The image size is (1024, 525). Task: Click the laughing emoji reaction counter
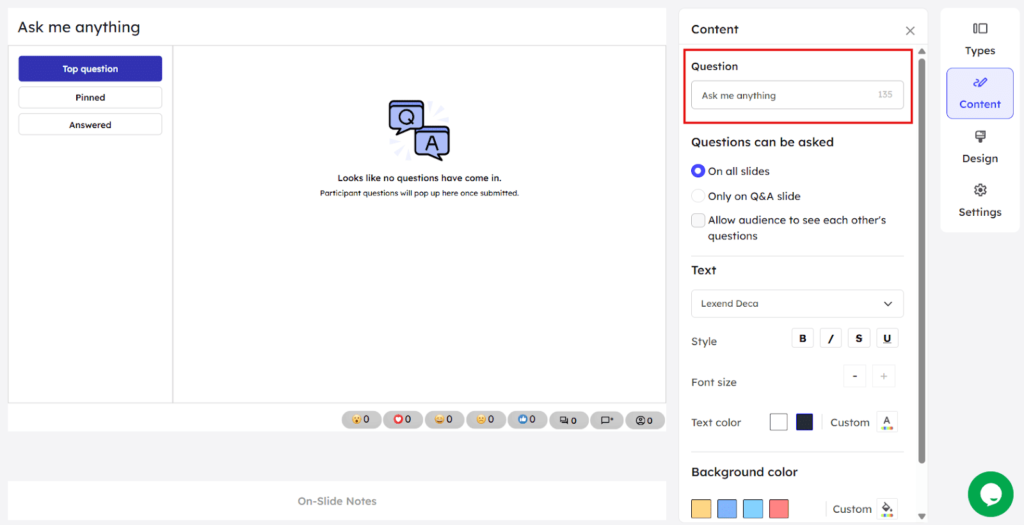coord(444,420)
